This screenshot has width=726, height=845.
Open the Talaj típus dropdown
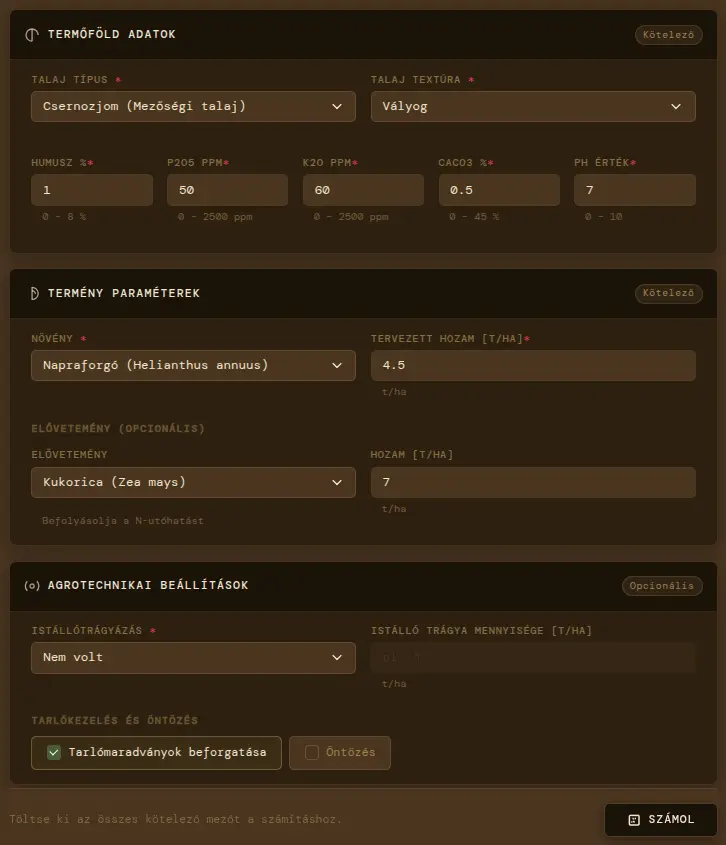pos(193,106)
